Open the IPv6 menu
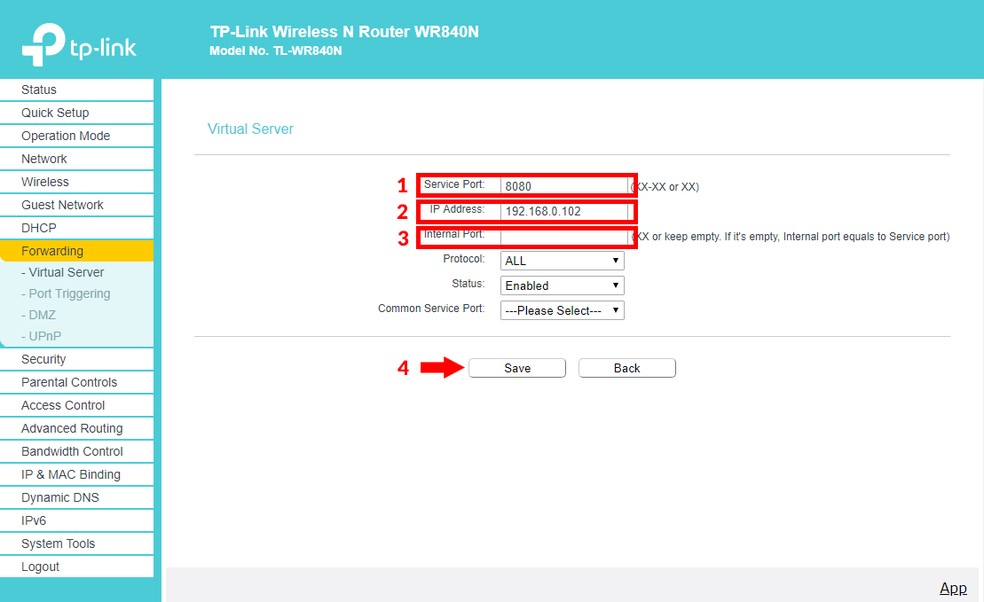 pyautogui.click(x=77, y=520)
